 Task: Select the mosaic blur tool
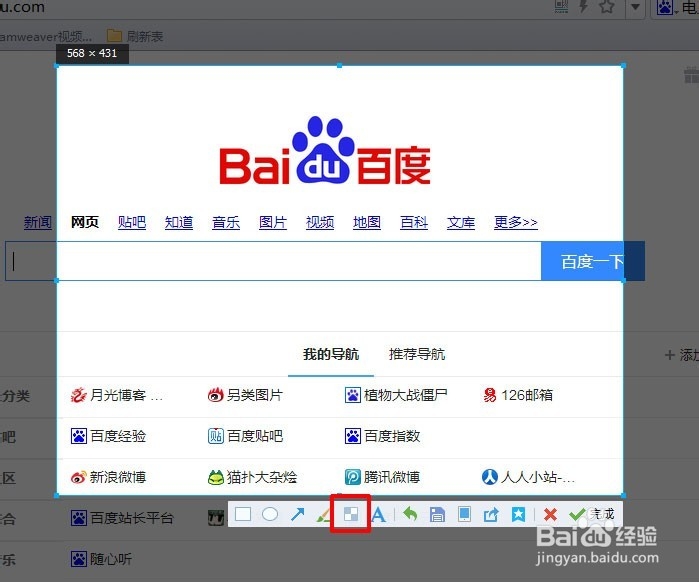(351, 514)
